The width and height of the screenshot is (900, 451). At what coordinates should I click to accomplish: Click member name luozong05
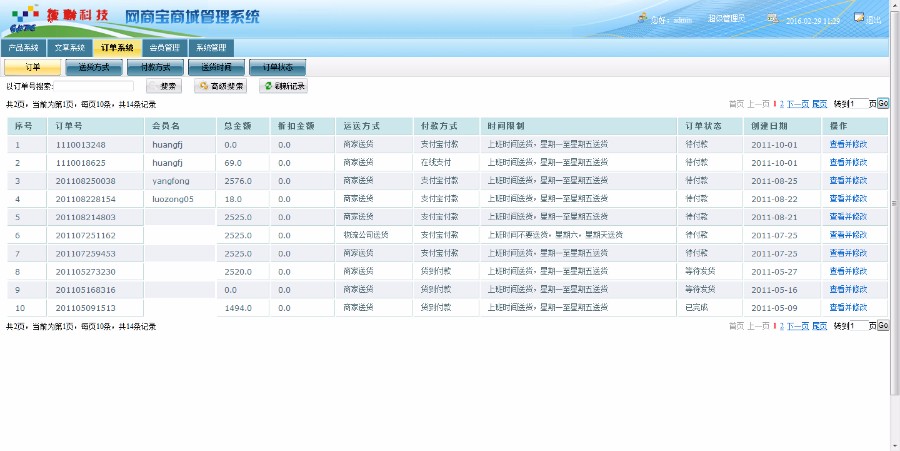tap(173, 199)
